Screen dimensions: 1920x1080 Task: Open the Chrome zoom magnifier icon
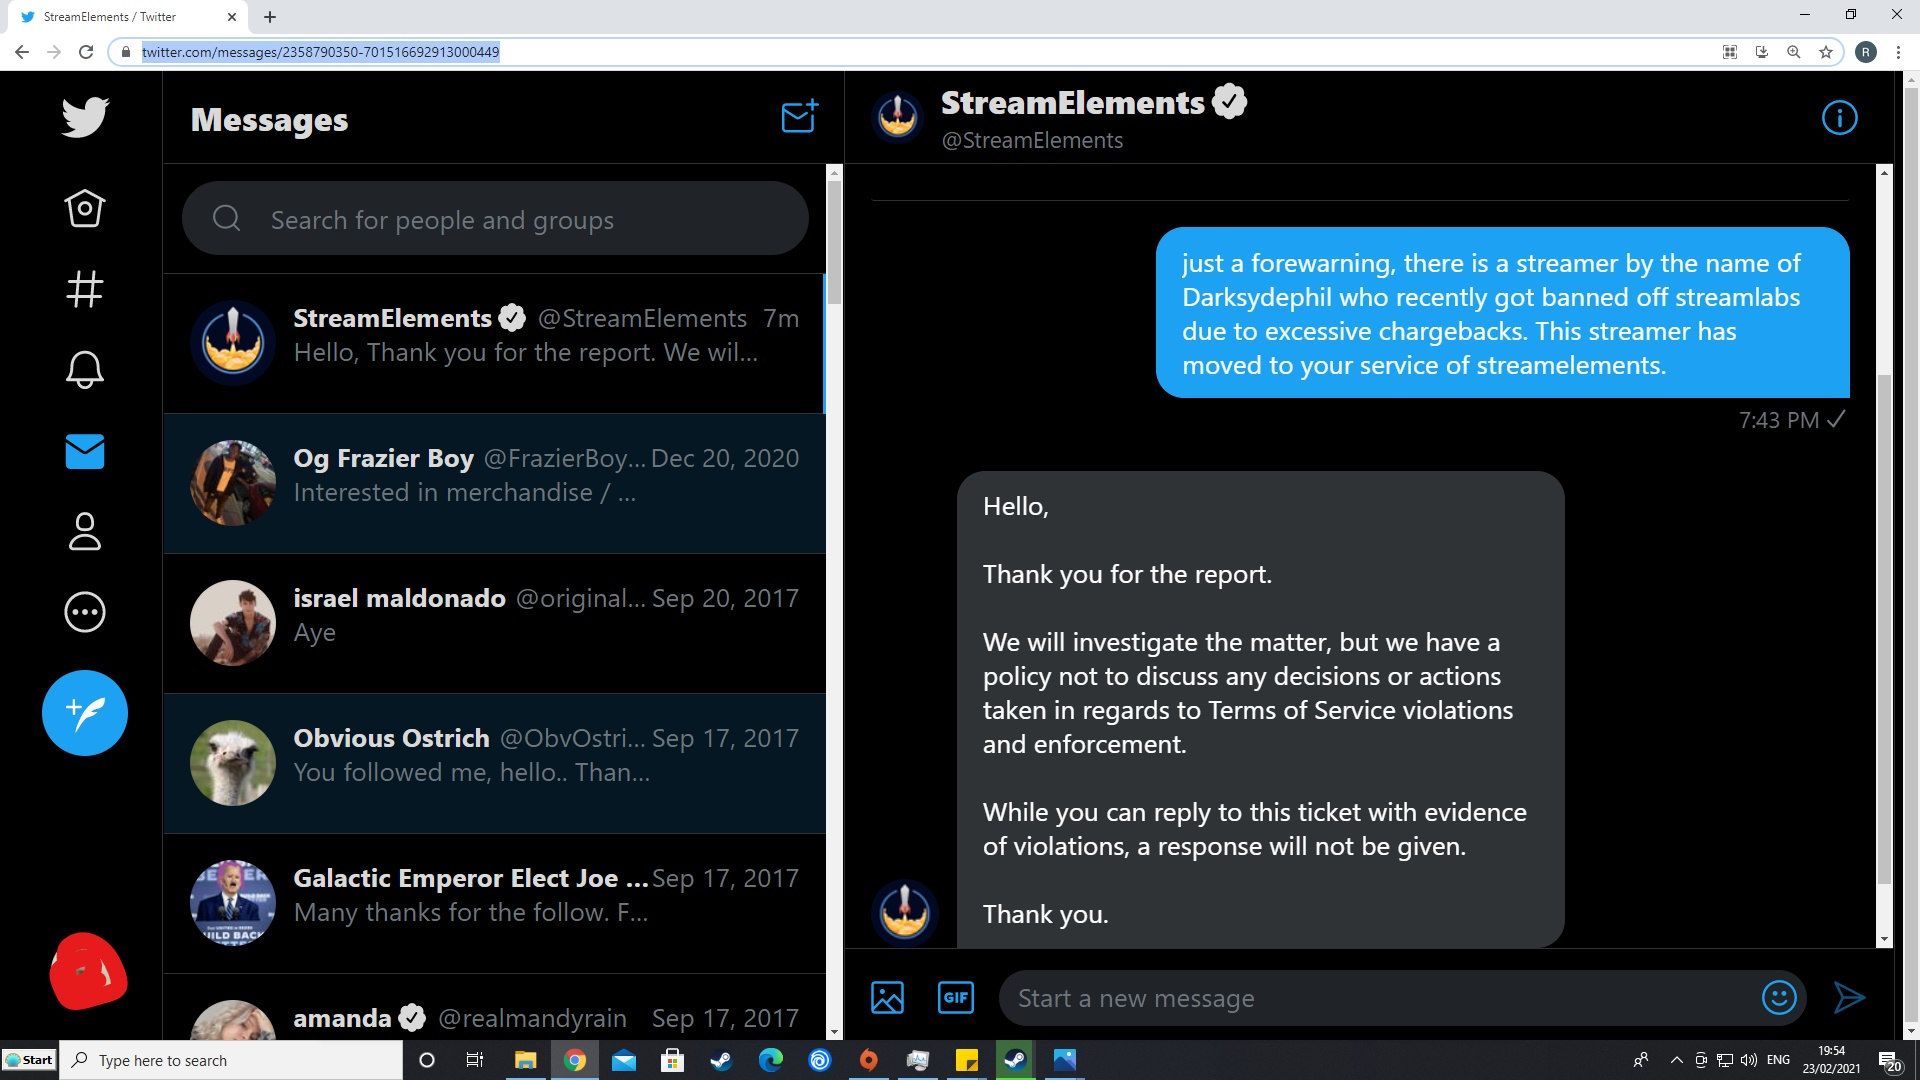pos(1794,52)
